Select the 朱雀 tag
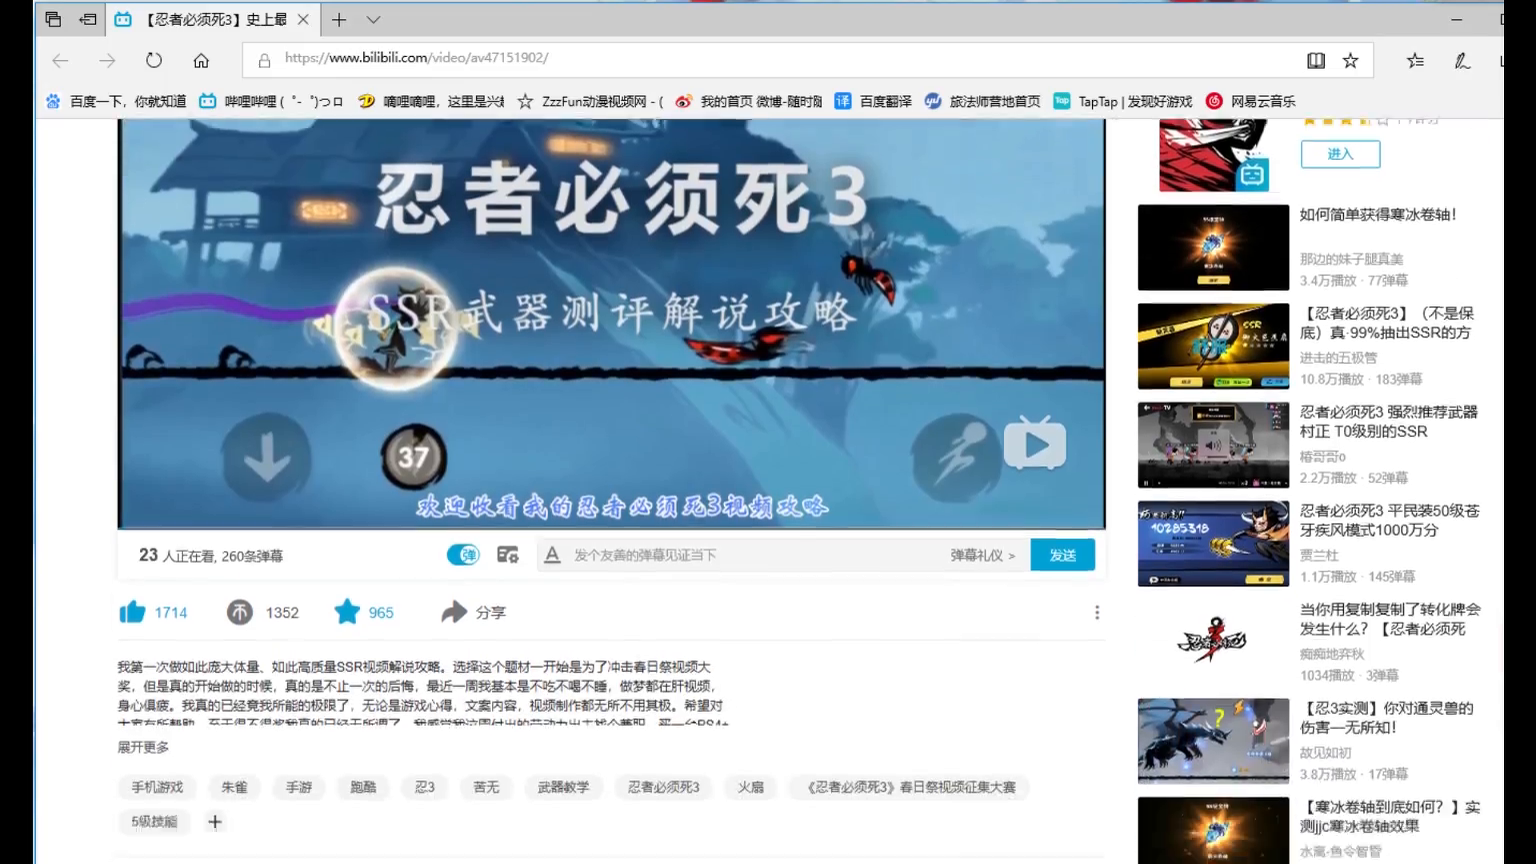This screenshot has height=864, width=1536. [x=234, y=787]
